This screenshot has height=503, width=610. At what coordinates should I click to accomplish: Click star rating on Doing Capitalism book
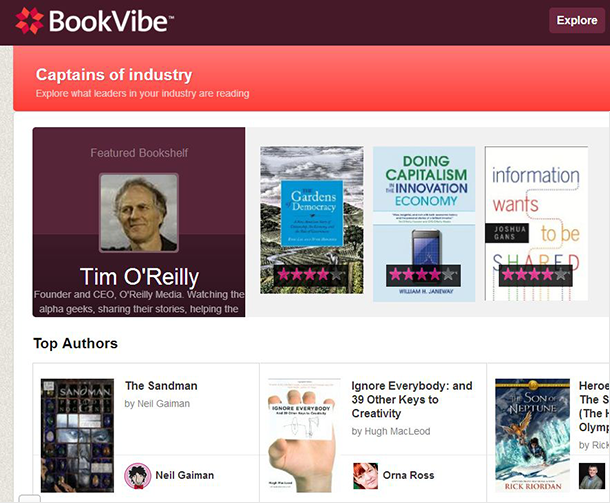[423, 275]
